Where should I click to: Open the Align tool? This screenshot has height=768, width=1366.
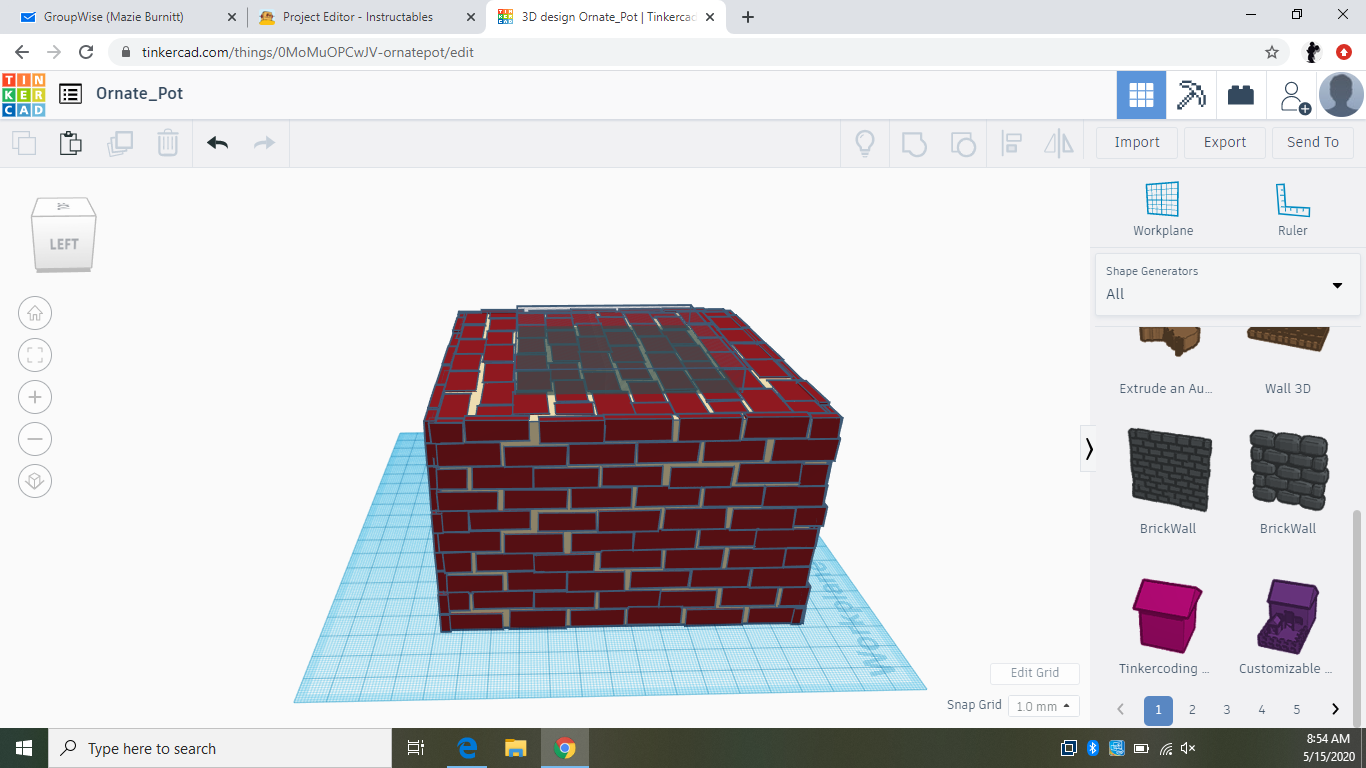pos(1011,143)
